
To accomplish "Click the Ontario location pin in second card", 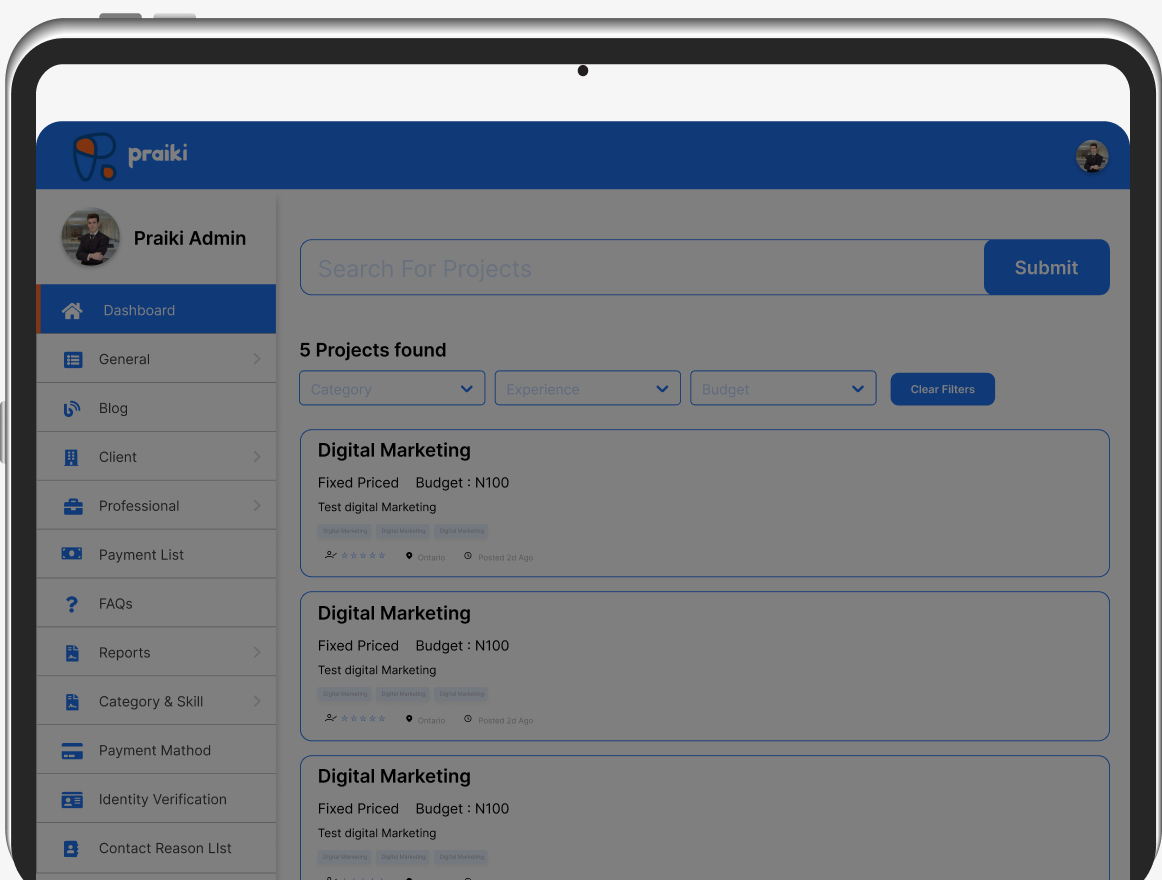I will point(409,718).
